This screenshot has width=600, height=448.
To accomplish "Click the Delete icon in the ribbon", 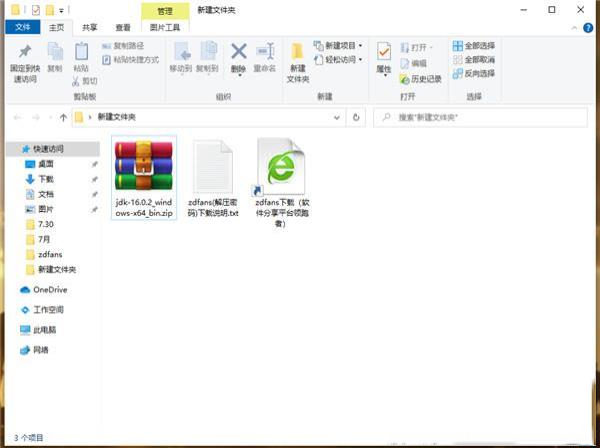I will [x=238, y=52].
